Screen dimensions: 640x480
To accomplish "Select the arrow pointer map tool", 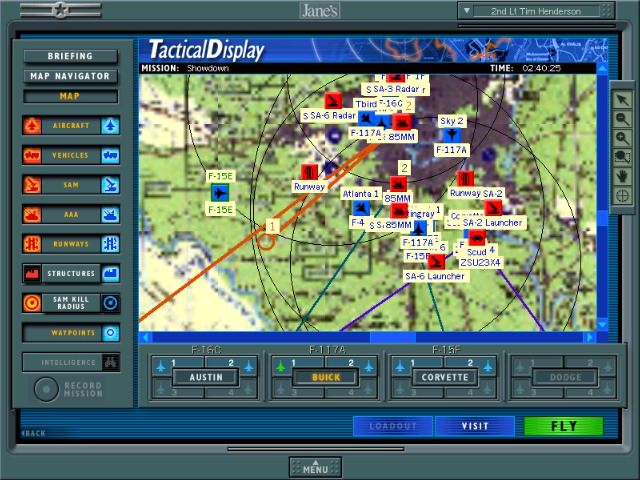I will tap(622, 100).
